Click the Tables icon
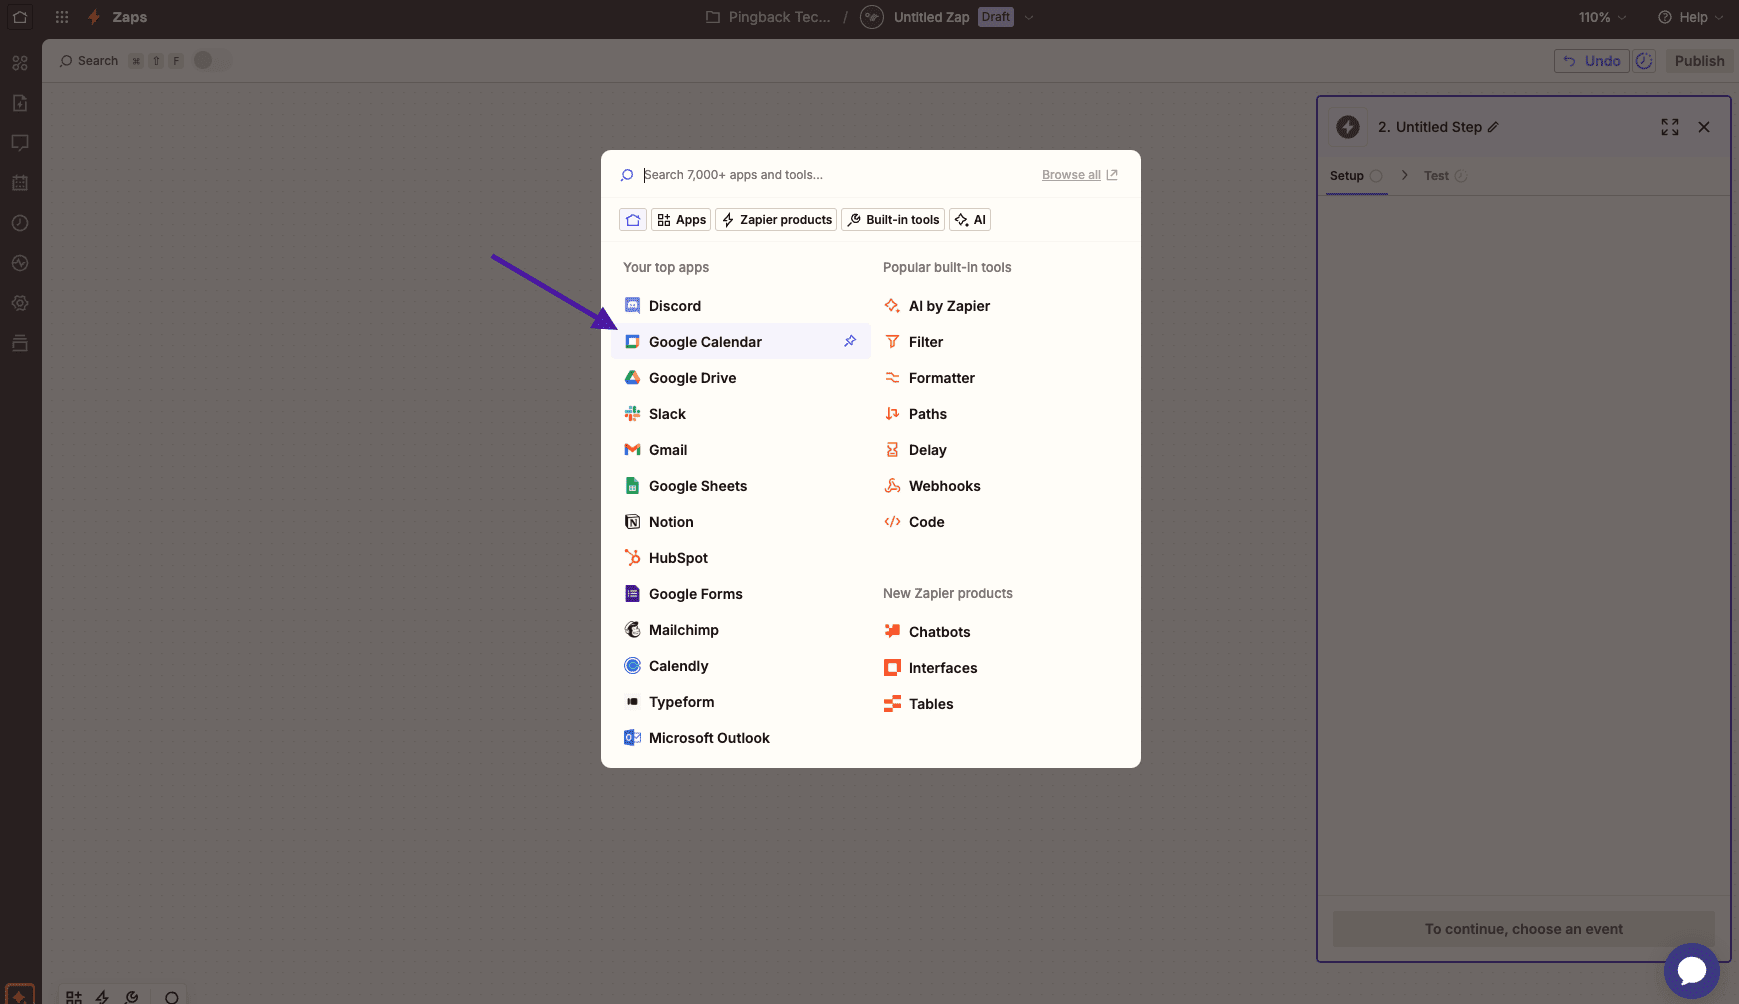 (892, 703)
